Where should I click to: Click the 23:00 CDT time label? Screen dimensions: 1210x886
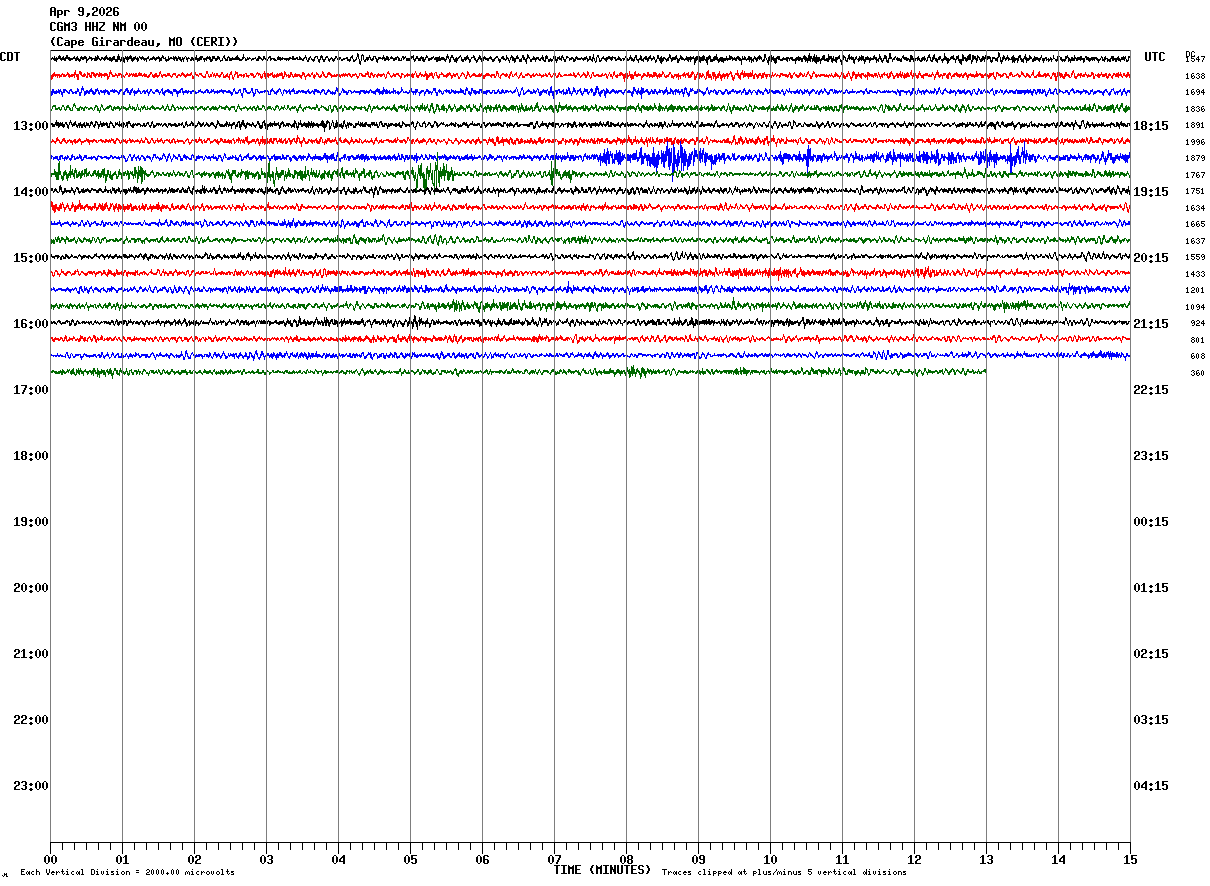[31, 786]
